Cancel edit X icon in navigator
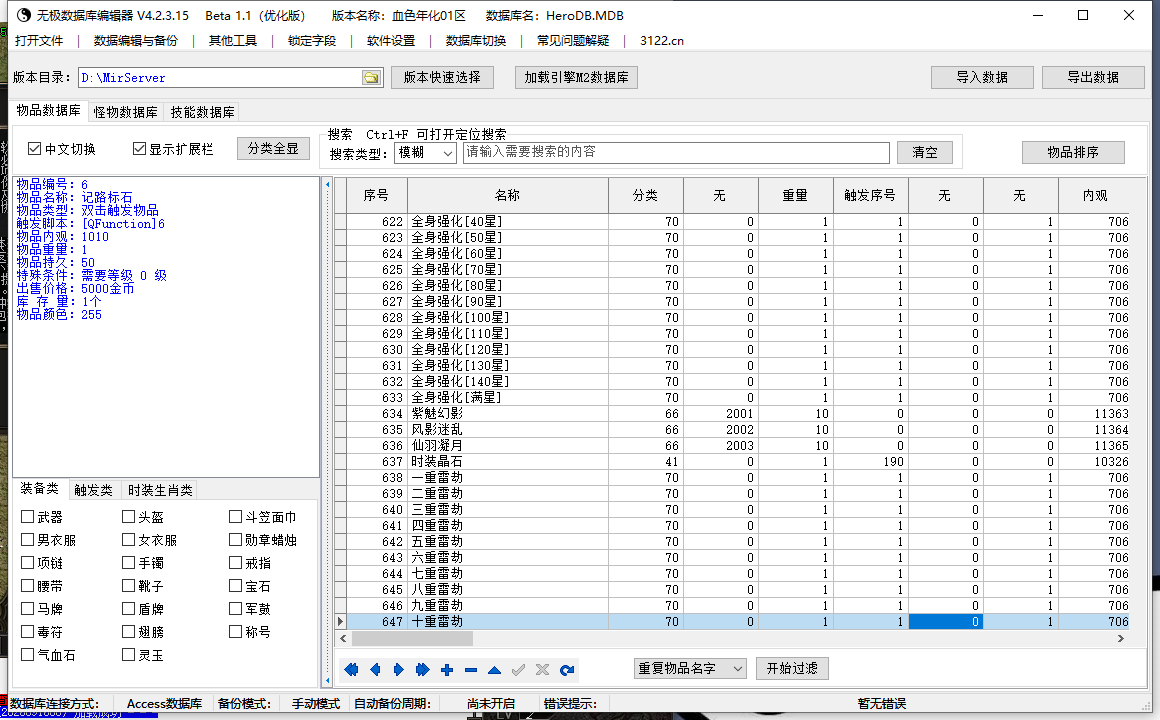The width and height of the screenshot is (1160, 720). [x=542, y=670]
